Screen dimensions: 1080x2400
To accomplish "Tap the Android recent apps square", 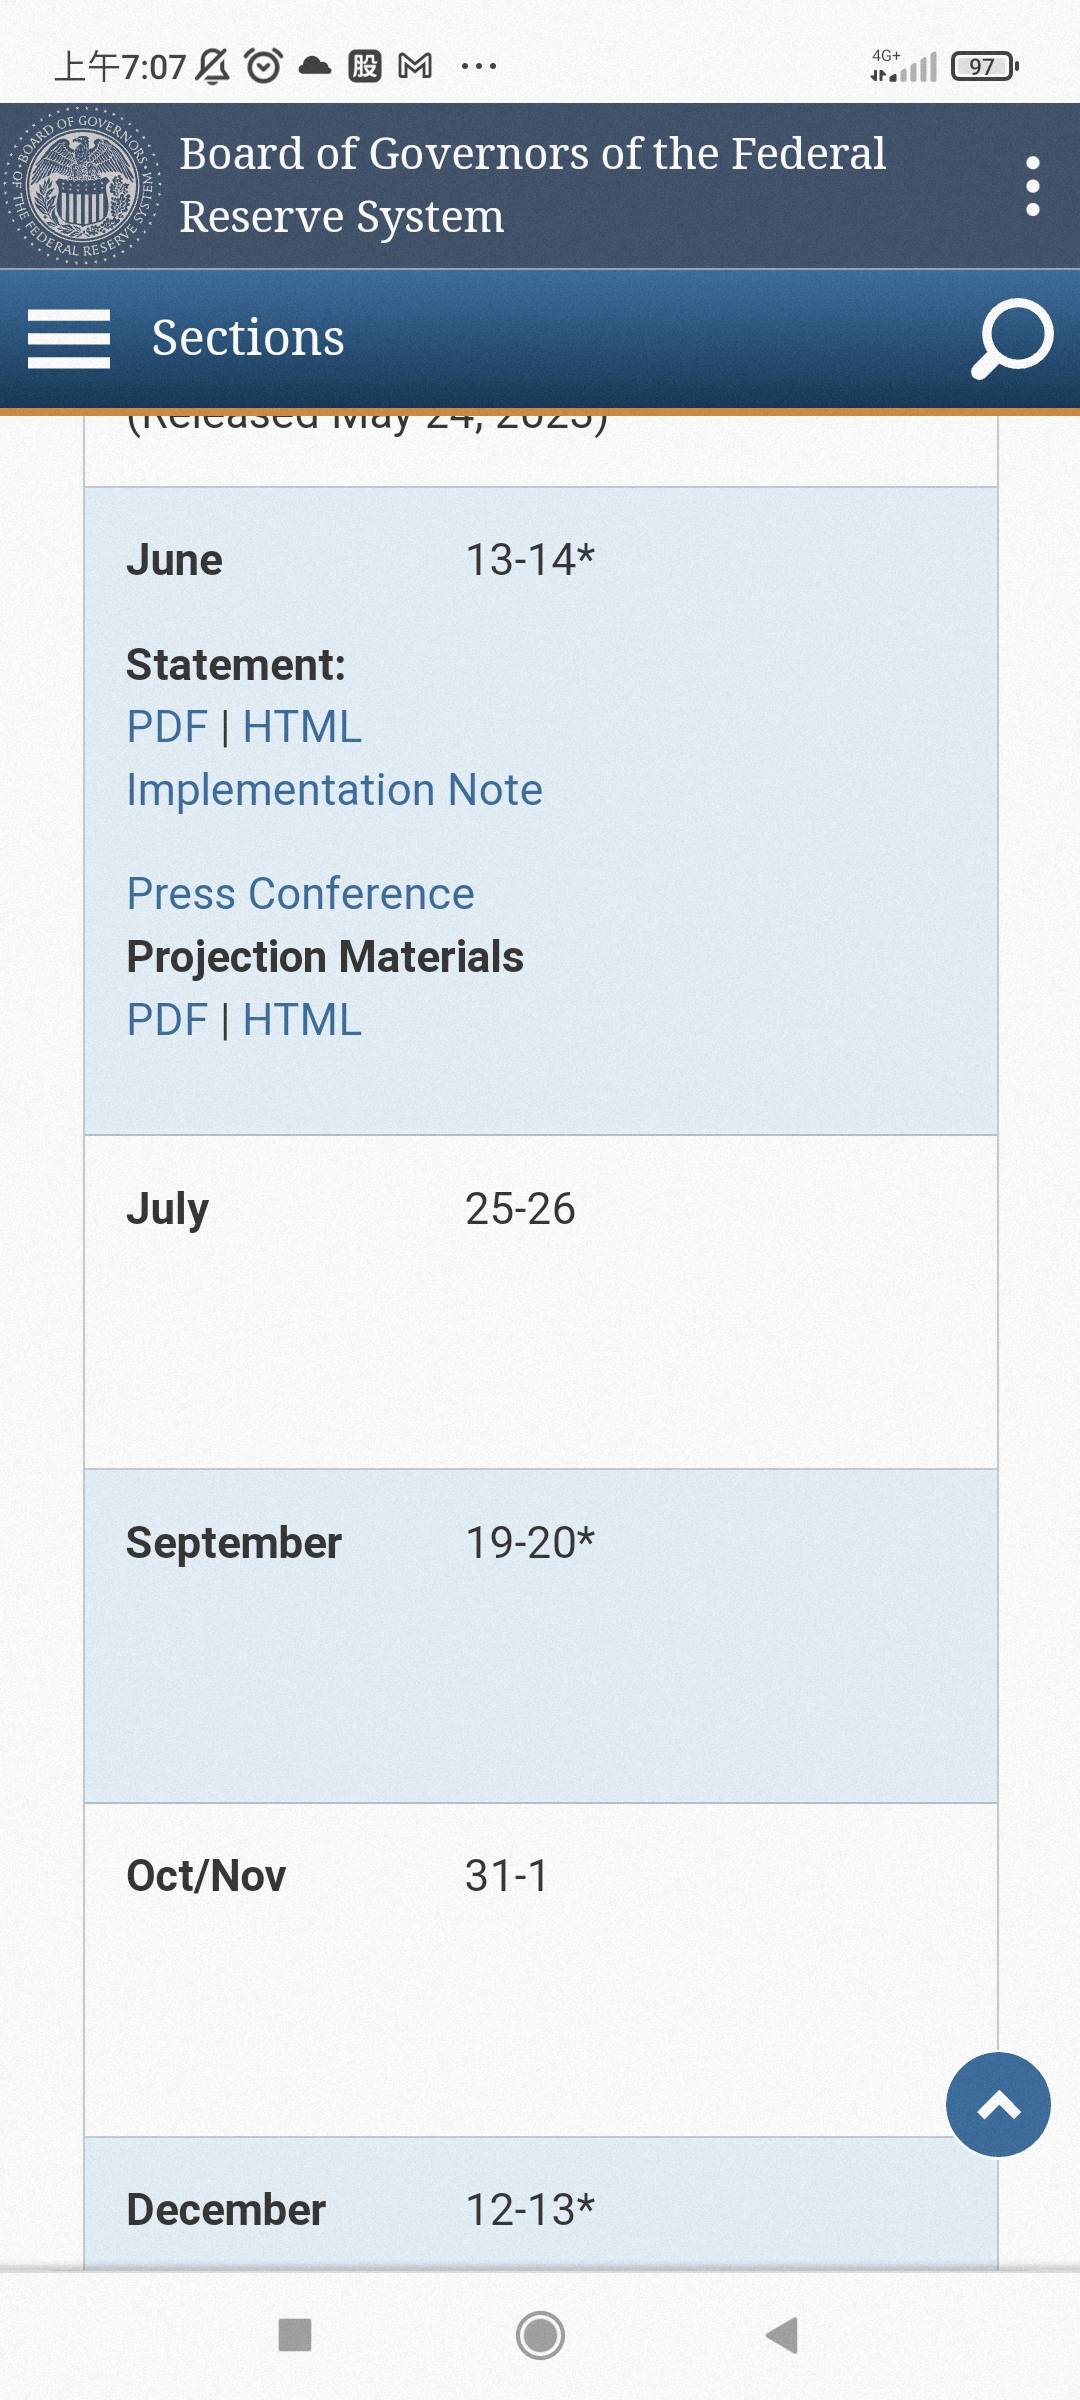I will tap(295, 2336).
